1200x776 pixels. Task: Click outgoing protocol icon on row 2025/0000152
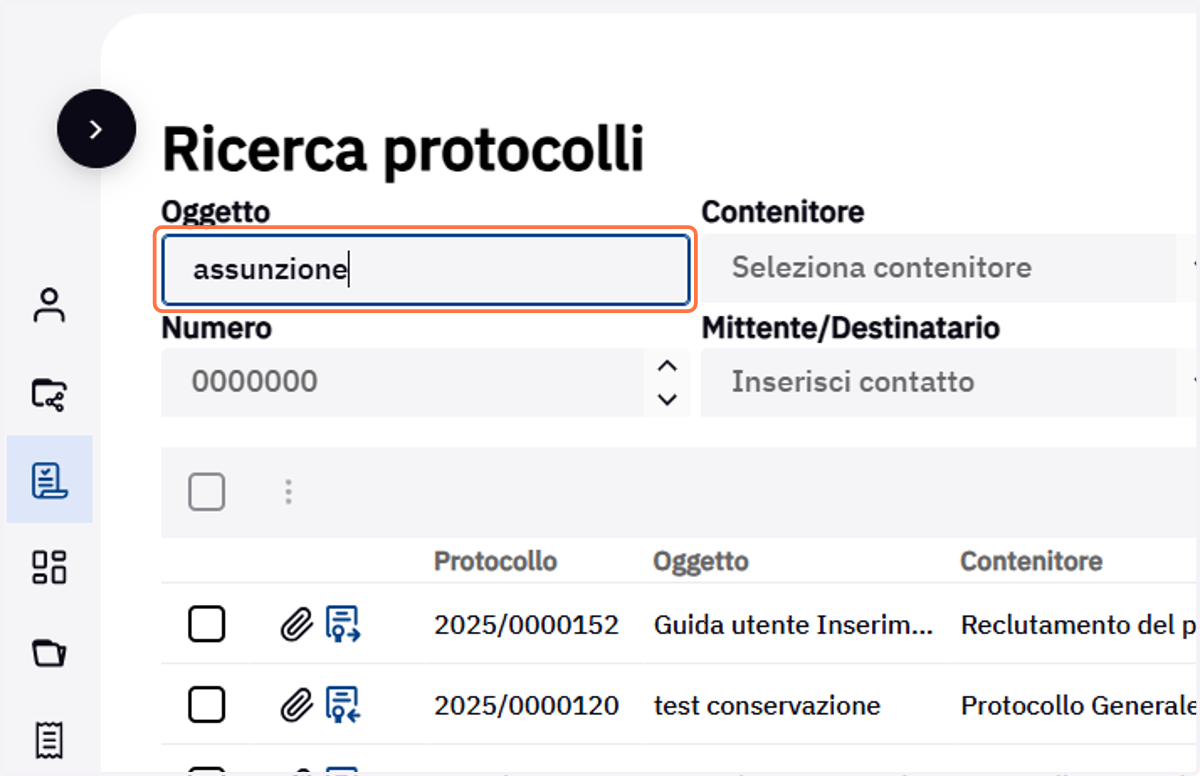[343, 625]
